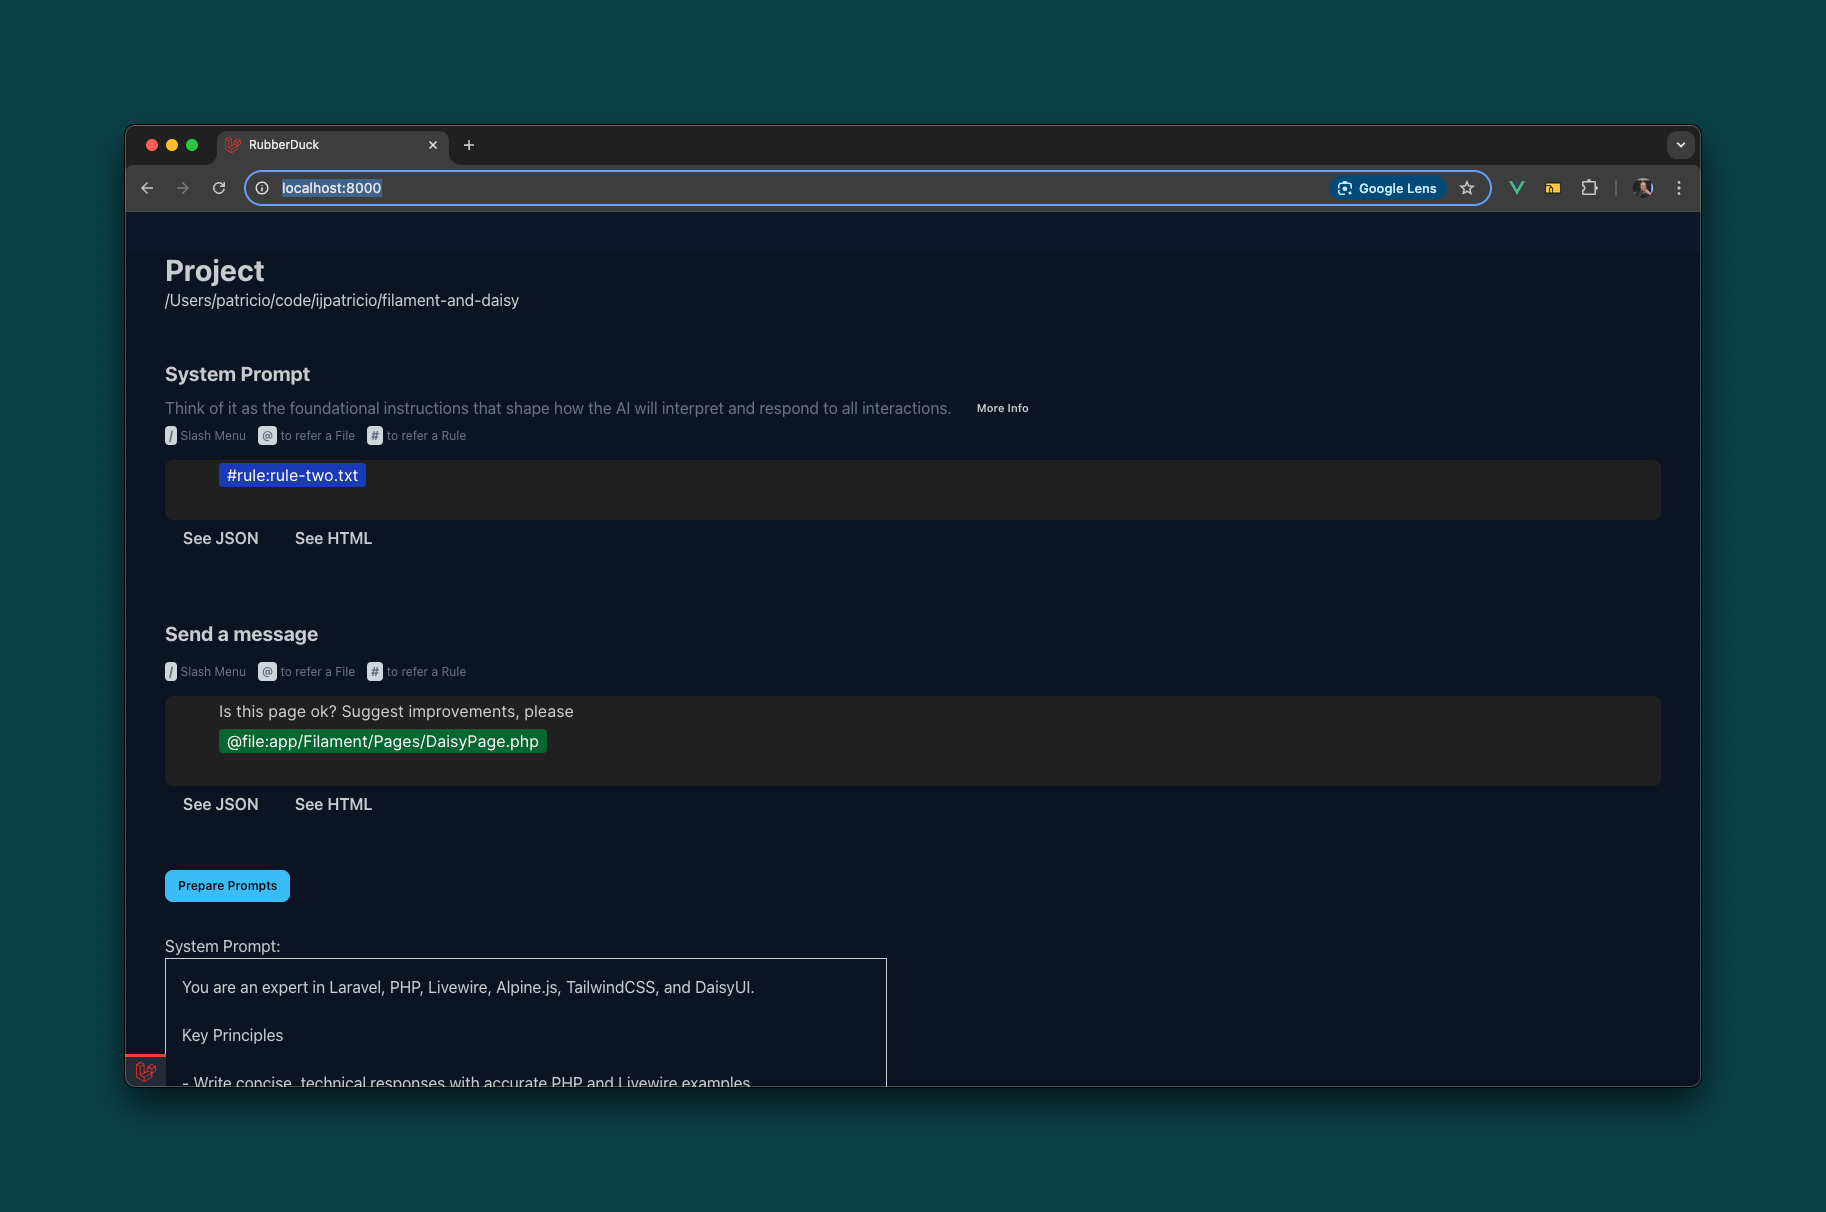This screenshot has height=1212, width=1826.
Task: Click the #rule:rule-two.txt tag
Action: pos(292,475)
